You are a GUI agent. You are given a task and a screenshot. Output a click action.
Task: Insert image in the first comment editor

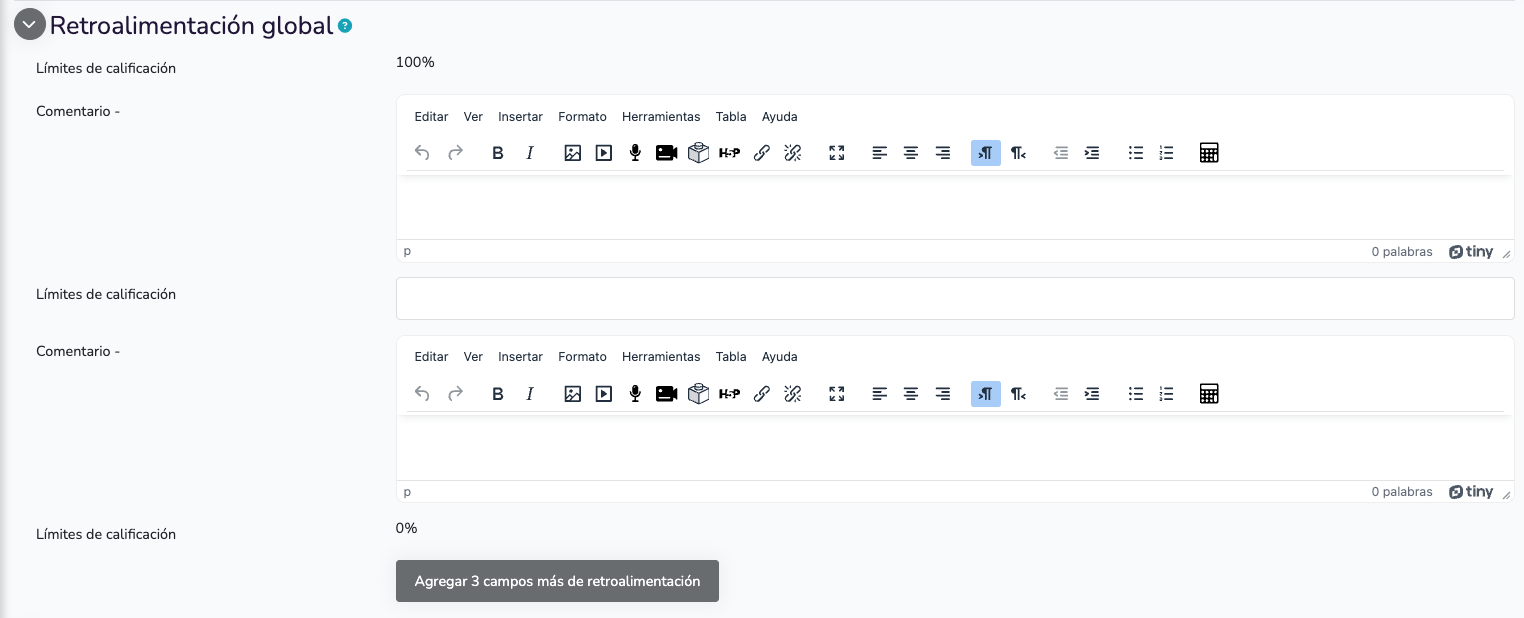pos(573,153)
